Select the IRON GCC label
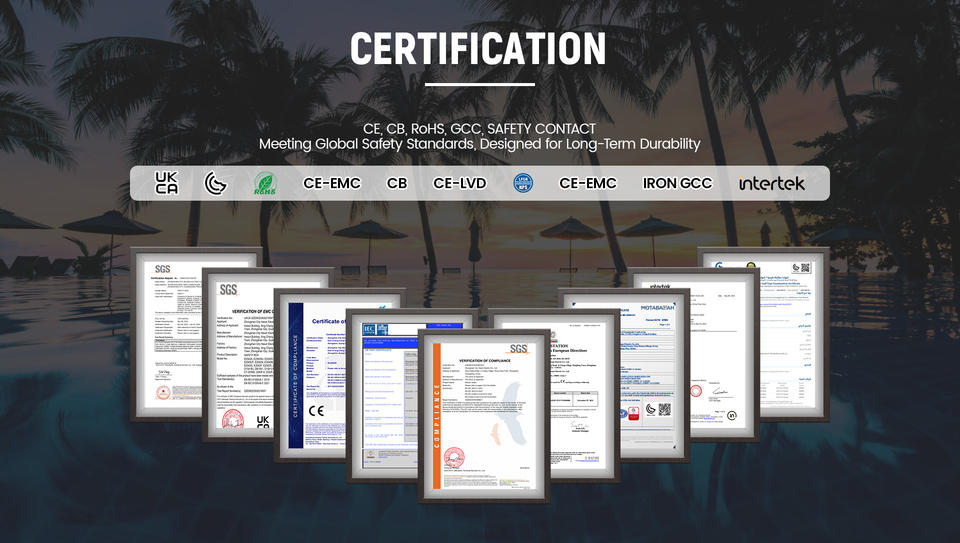The height and width of the screenshot is (543, 960). tap(677, 183)
